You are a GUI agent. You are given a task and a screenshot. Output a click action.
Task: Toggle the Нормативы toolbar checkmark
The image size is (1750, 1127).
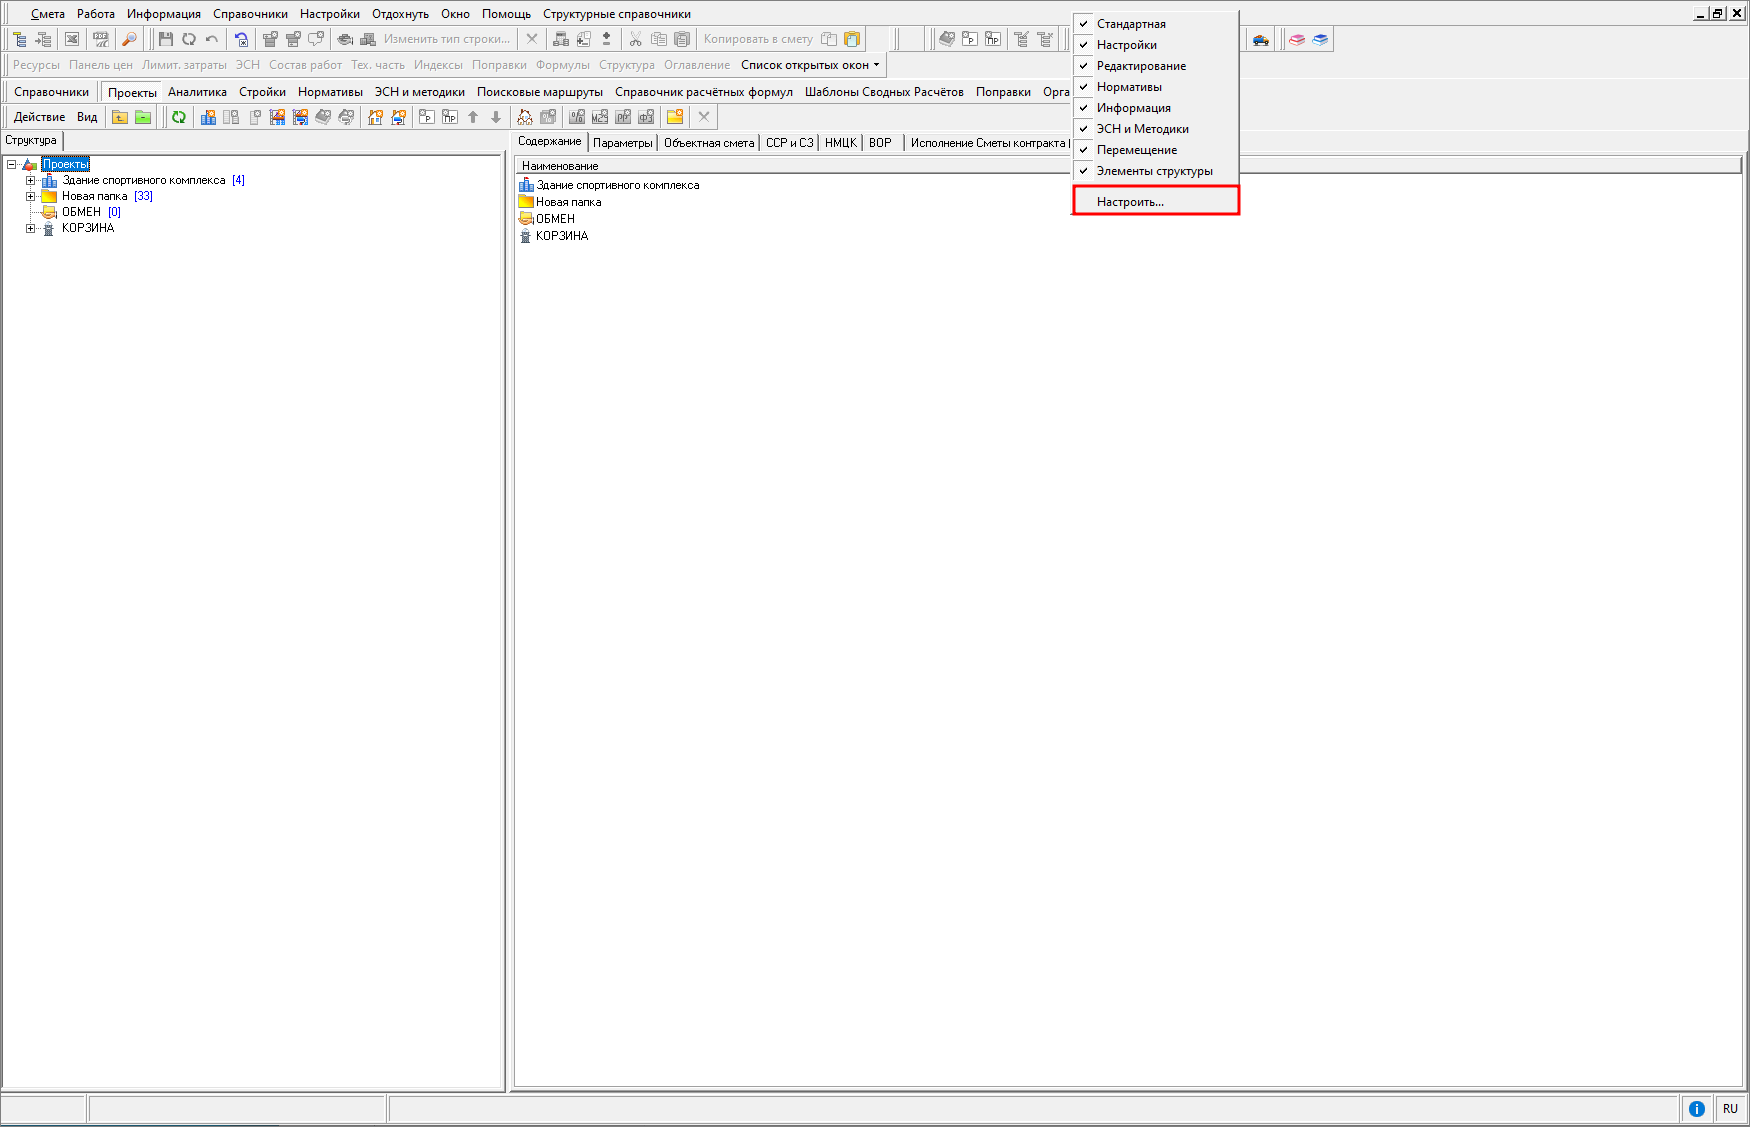click(x=1129, y=87)
